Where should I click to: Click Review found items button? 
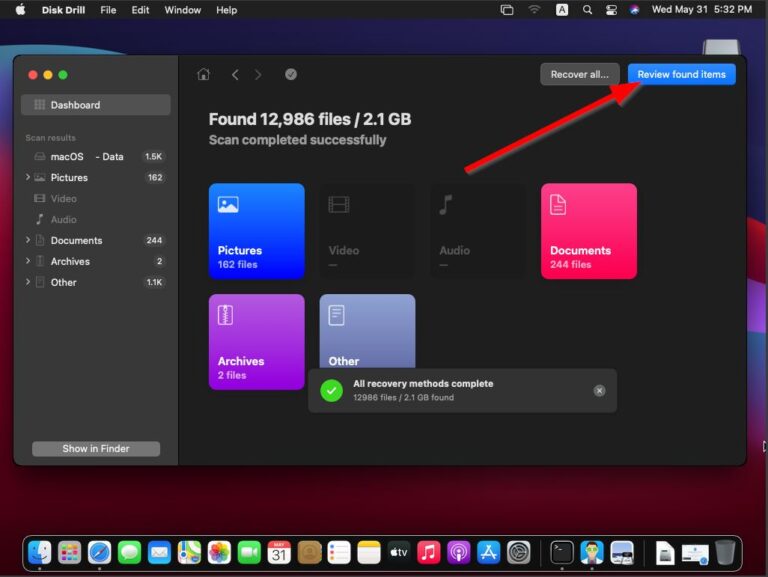(681, 74)
